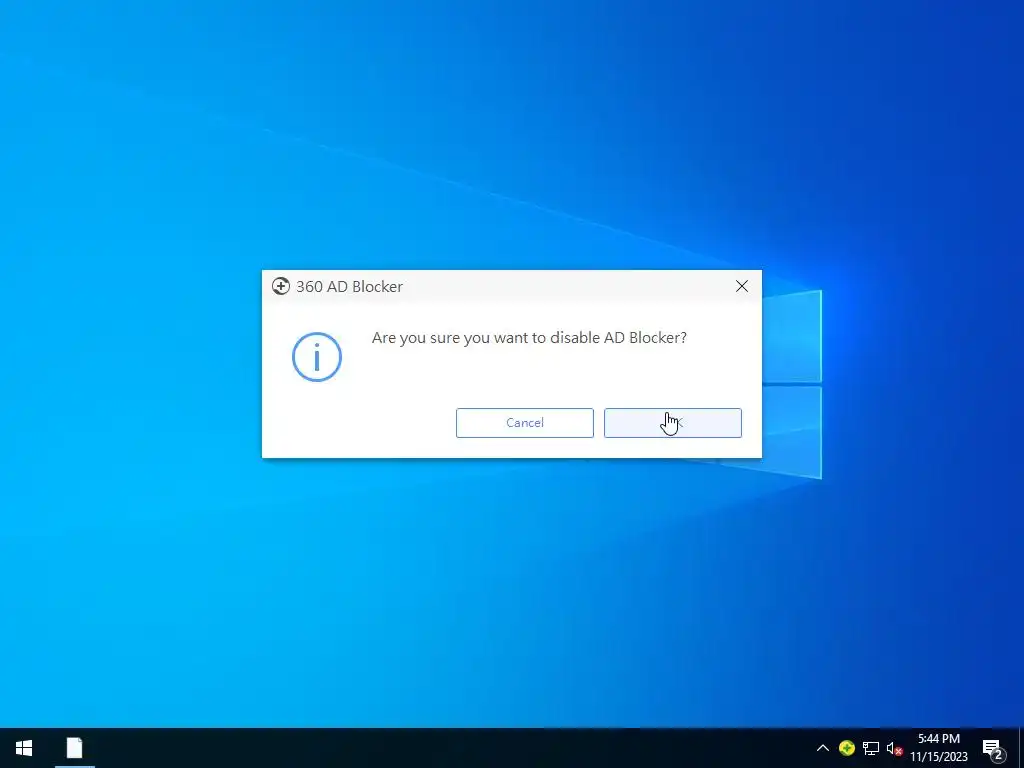1024x768 pixels.
Task: Open network status tray icon
Action: point(871,748)
